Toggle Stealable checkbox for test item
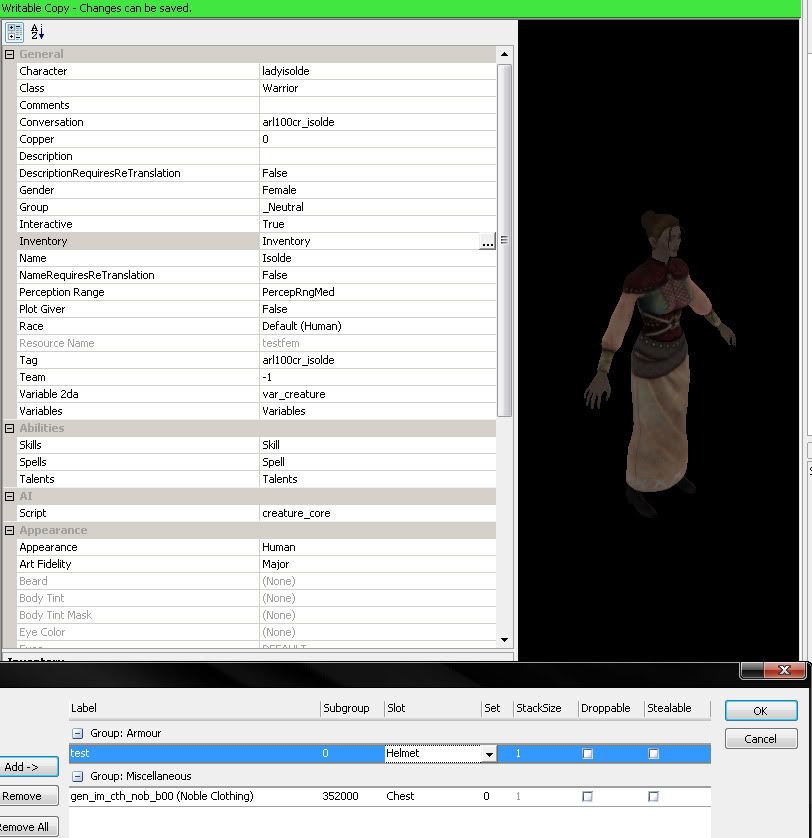 coord(653,754)
